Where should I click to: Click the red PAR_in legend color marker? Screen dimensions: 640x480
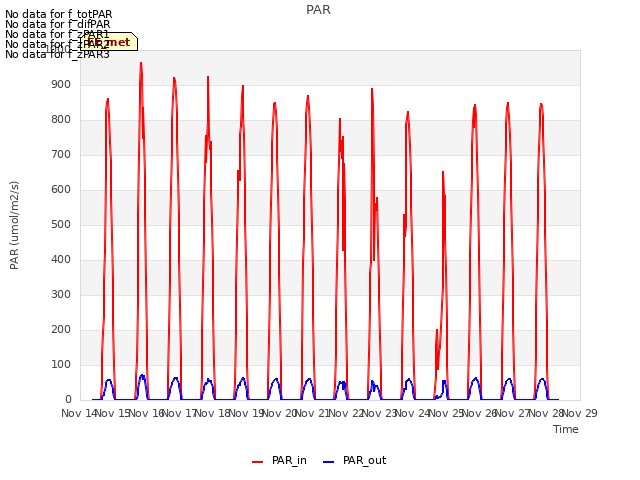click(x=258, y=462)
